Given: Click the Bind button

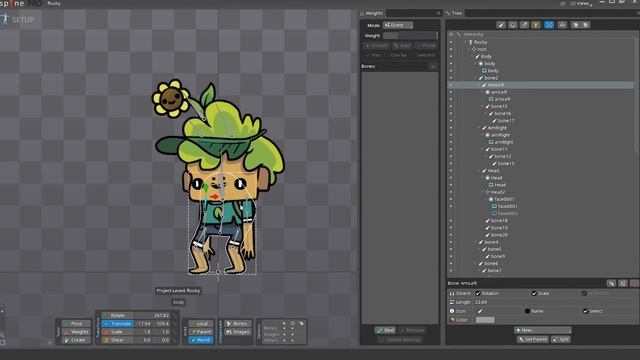Looking at the screenshot, I should coord(385,330).
